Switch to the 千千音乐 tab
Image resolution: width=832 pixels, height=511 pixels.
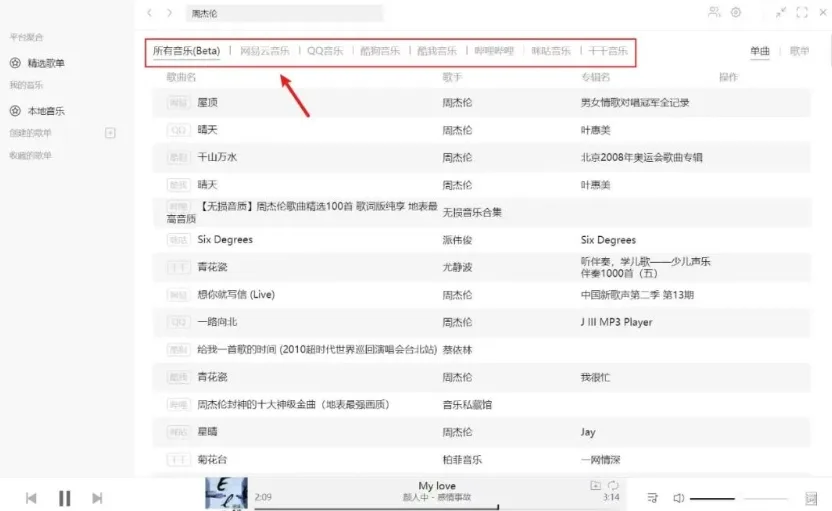tap(608, 51)
